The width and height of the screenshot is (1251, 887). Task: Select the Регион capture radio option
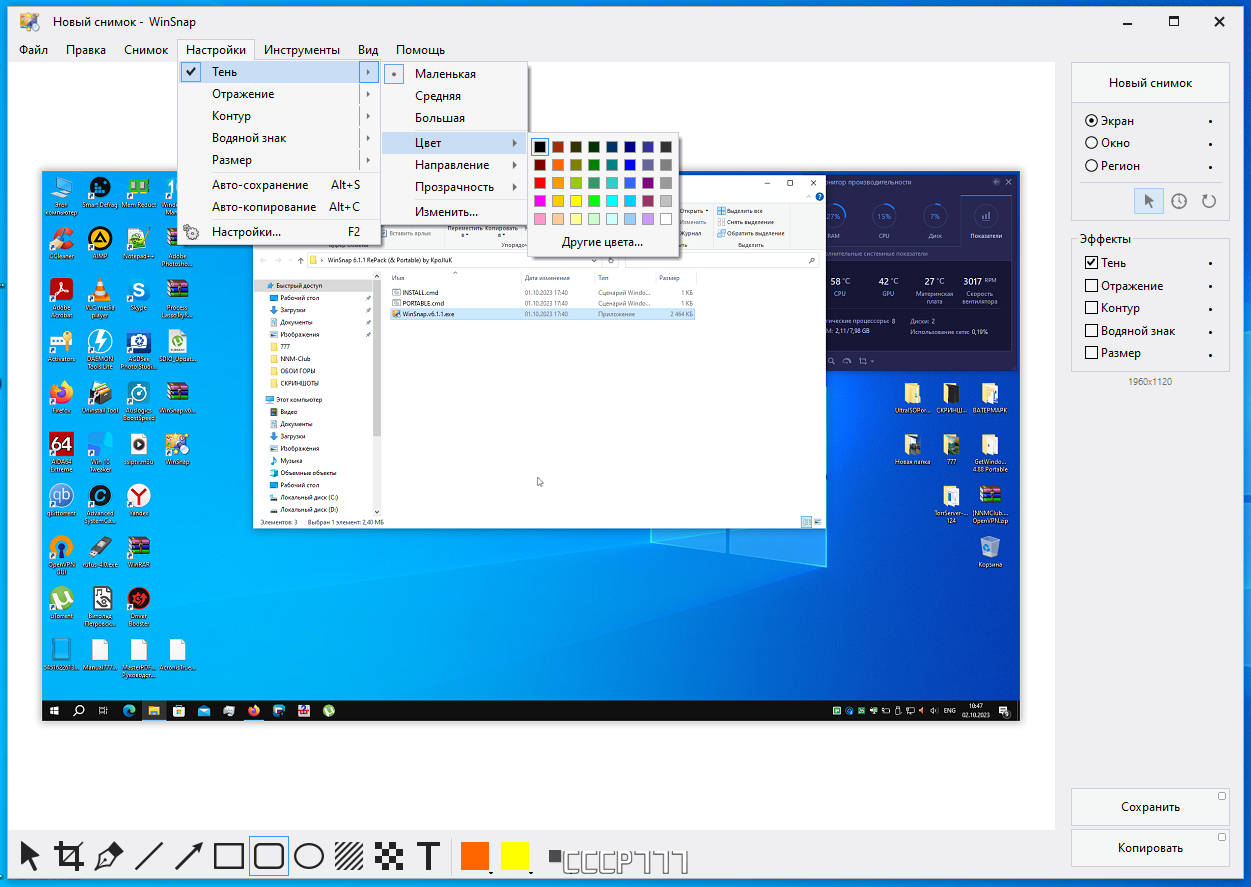[x=1113, y=166]
